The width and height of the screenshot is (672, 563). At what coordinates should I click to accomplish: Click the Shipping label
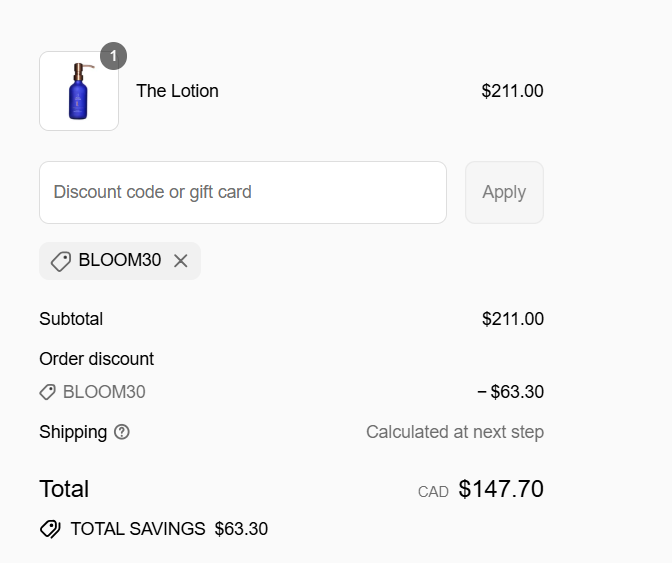pyautogui.click(x=73, y=432)
